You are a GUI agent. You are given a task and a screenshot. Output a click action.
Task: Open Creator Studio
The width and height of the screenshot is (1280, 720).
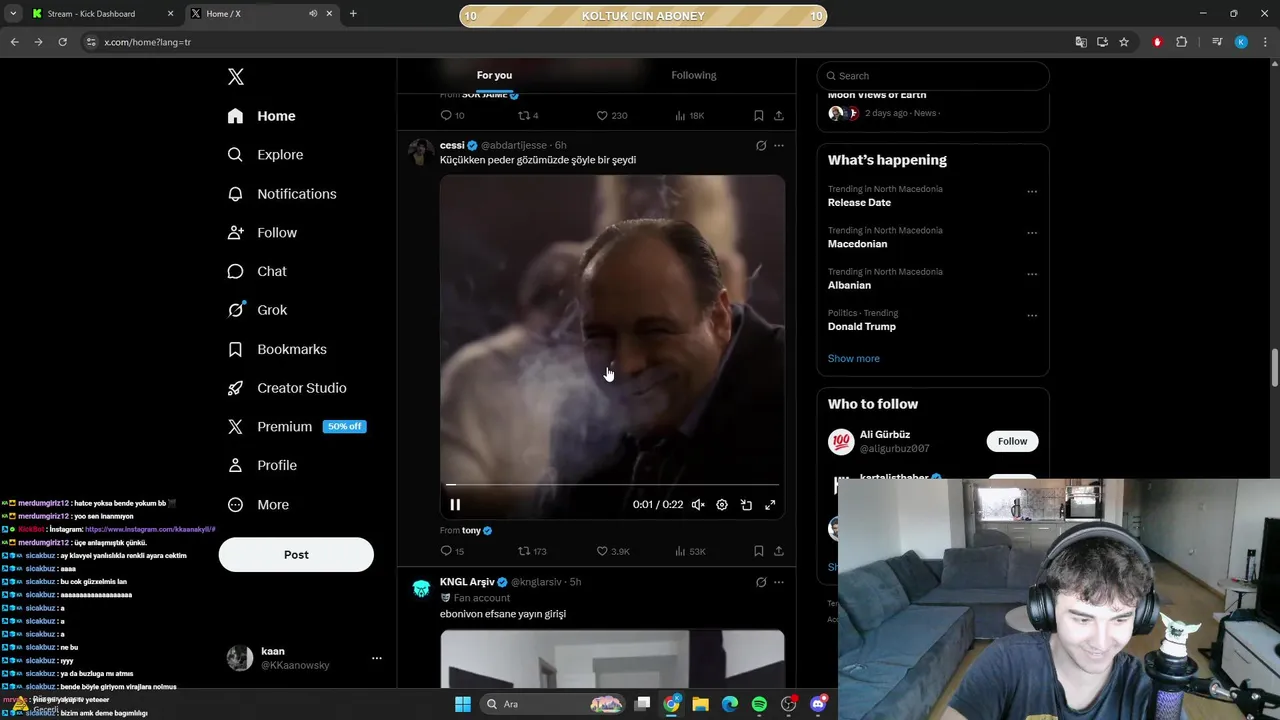(x=287, y=388)
